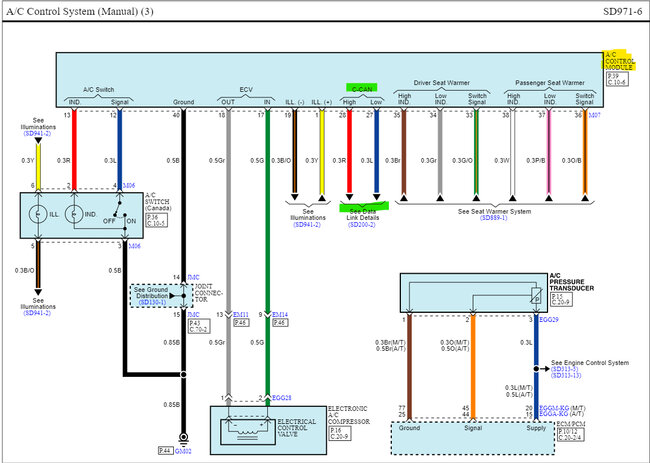Click the M06 connector label at pin 3
This screenshot has width=650, height=463.
(134, 246)
